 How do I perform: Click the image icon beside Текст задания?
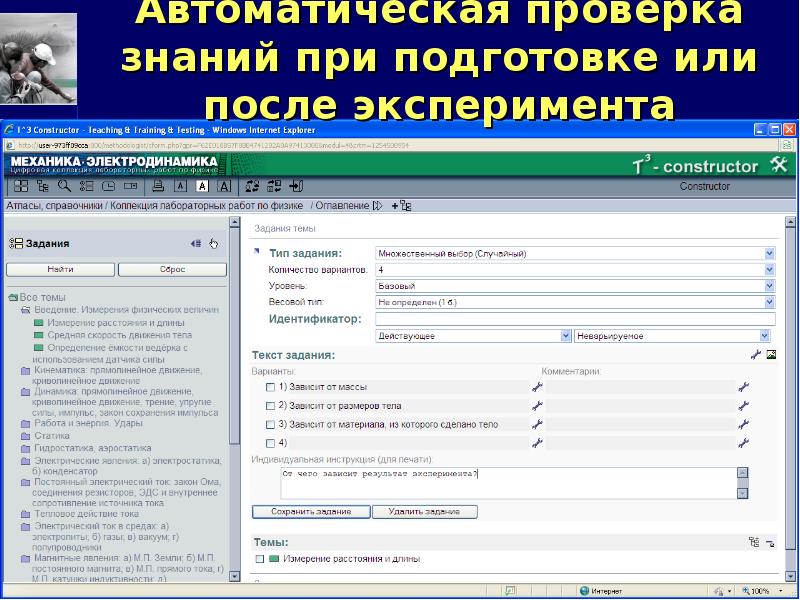[x=771, y=355]
